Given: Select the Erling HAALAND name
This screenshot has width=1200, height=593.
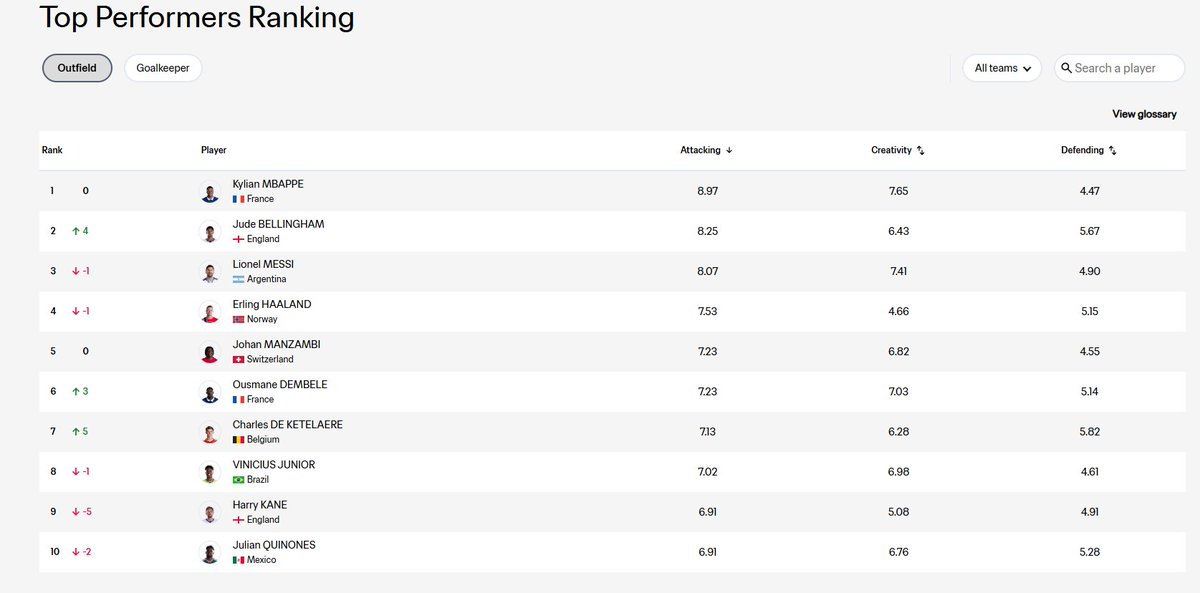Looking at the screenshot, I should click(272, 304).
